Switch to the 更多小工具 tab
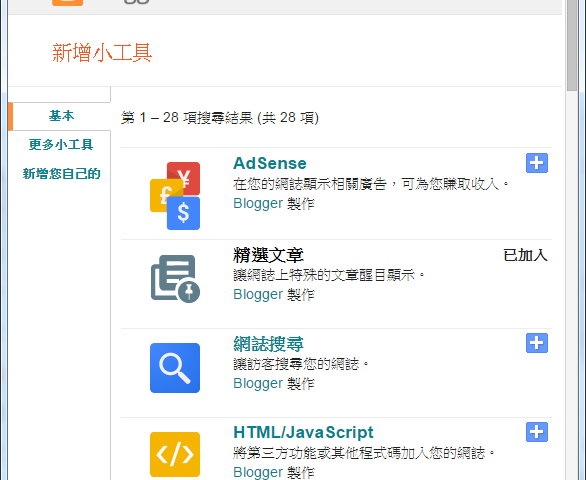Image resolution: width=586 pixels, height=480 pixels. 61,145
